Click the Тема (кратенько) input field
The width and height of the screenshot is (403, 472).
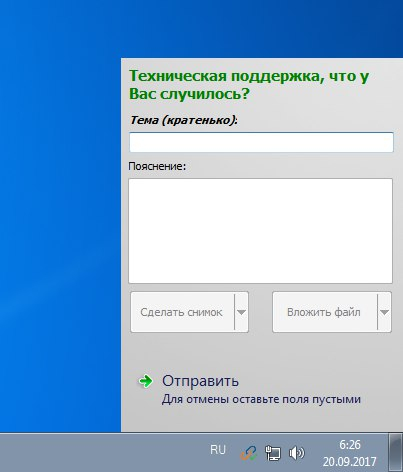click(x=261, y=142)
